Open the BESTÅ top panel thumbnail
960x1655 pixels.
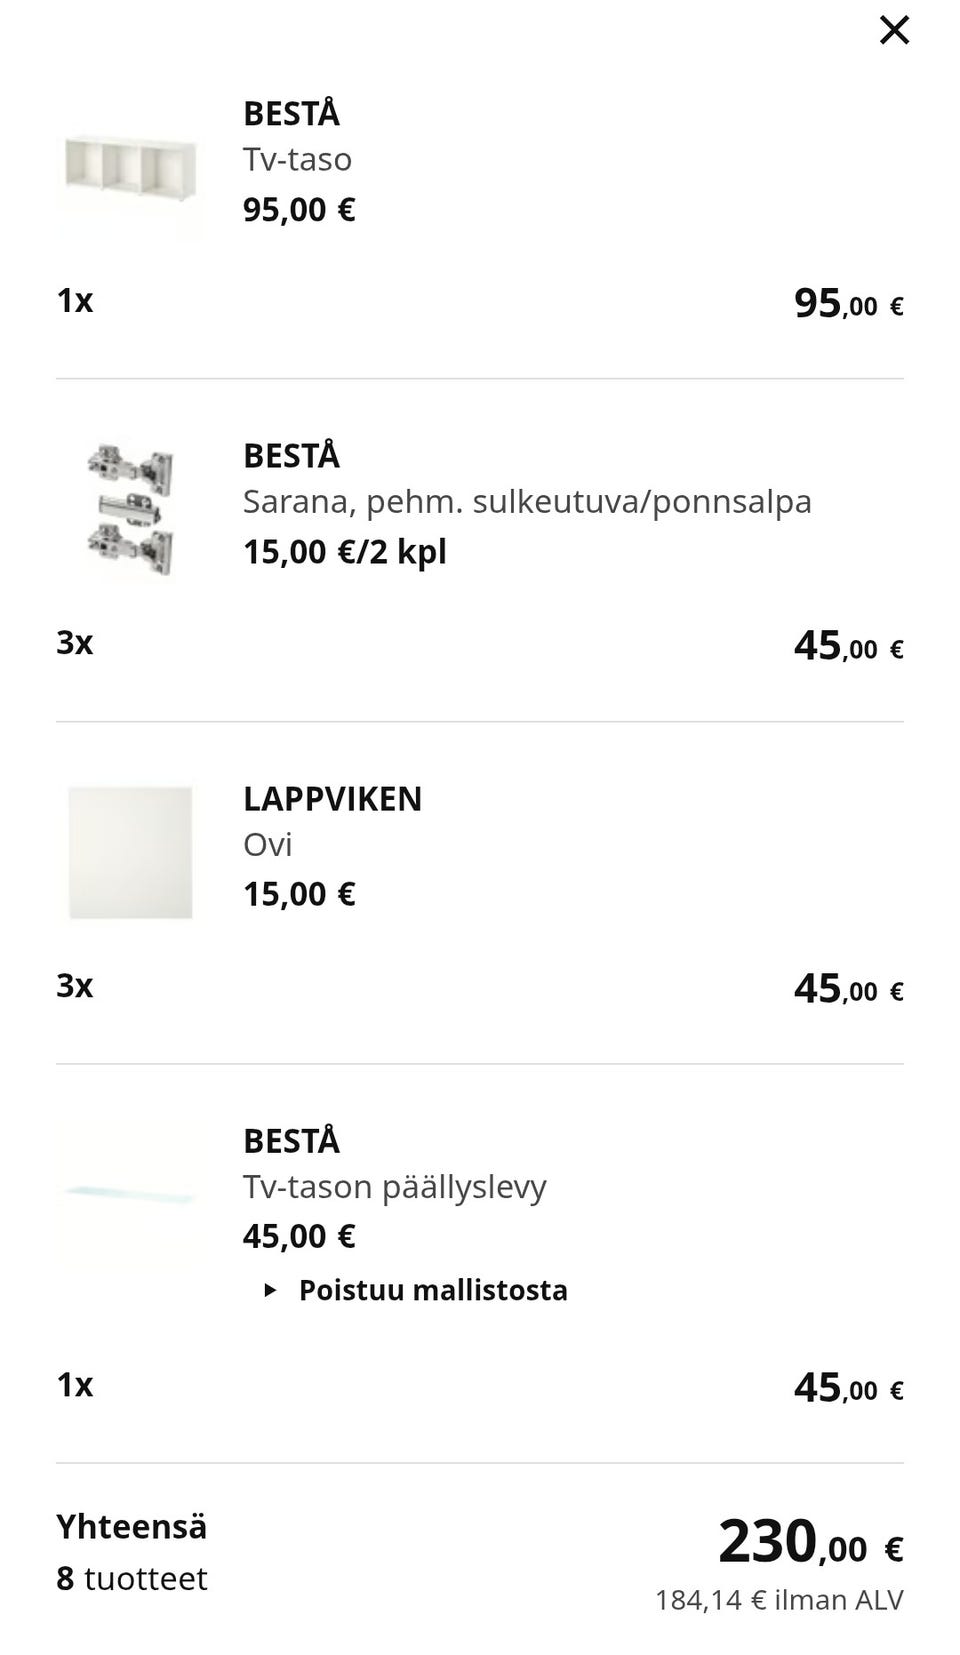point(130,1194)
